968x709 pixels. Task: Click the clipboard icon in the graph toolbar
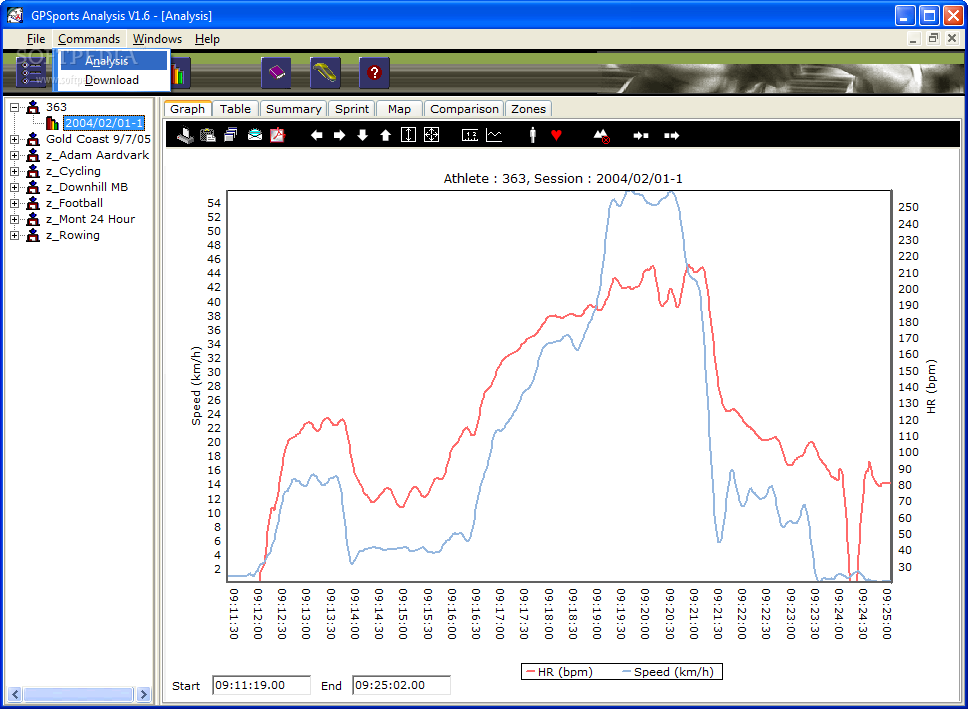pyautogui.click(x=208, y=135)
